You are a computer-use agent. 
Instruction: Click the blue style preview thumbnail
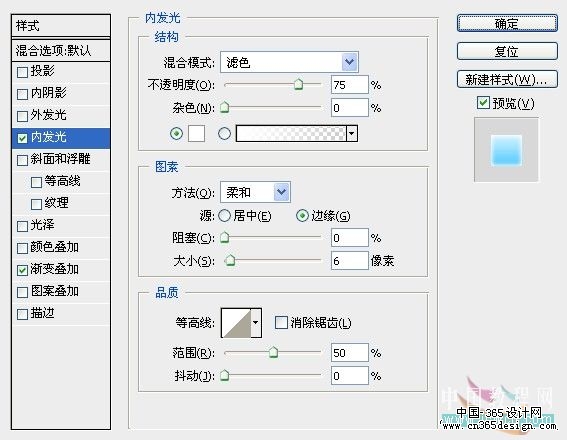(506, 150)
